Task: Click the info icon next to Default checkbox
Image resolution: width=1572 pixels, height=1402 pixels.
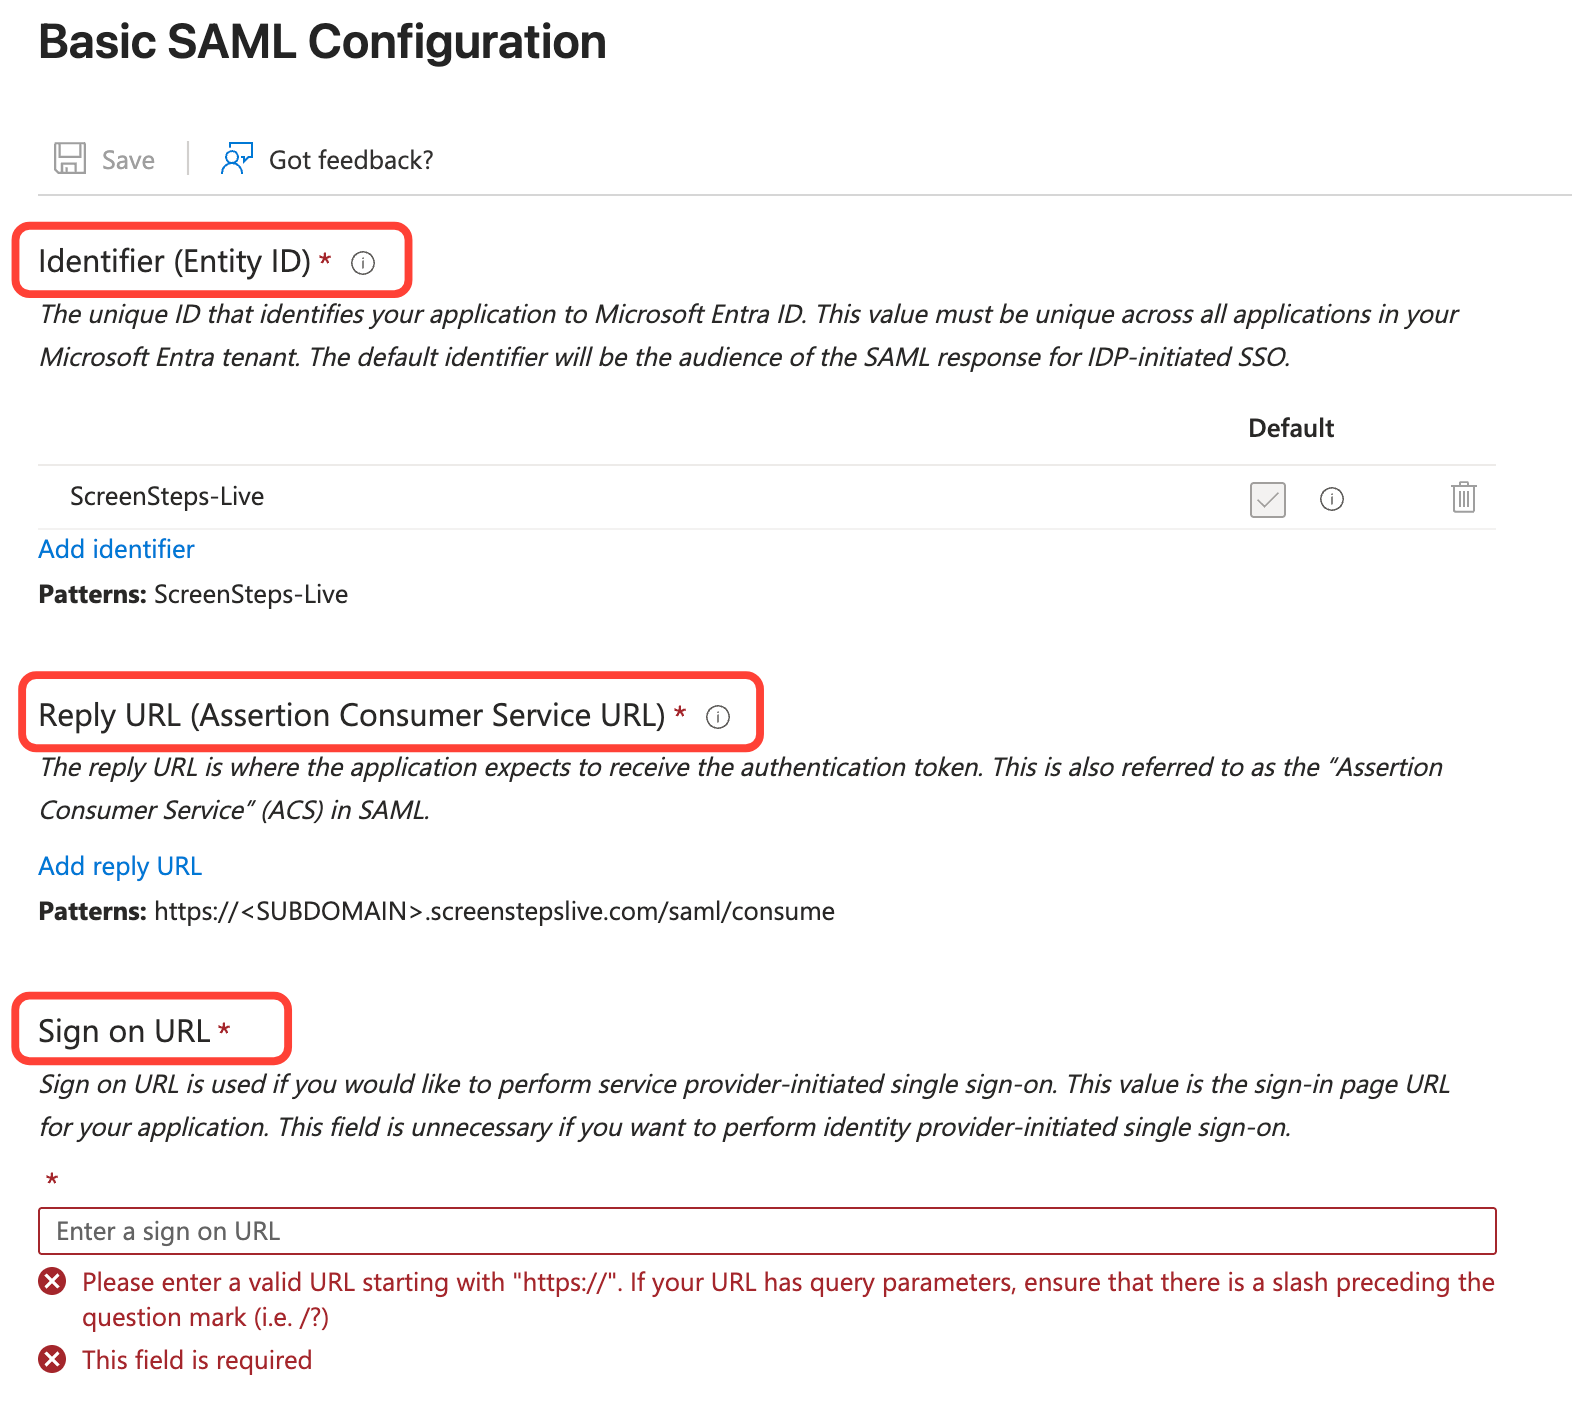Action: coord(1332,499)
